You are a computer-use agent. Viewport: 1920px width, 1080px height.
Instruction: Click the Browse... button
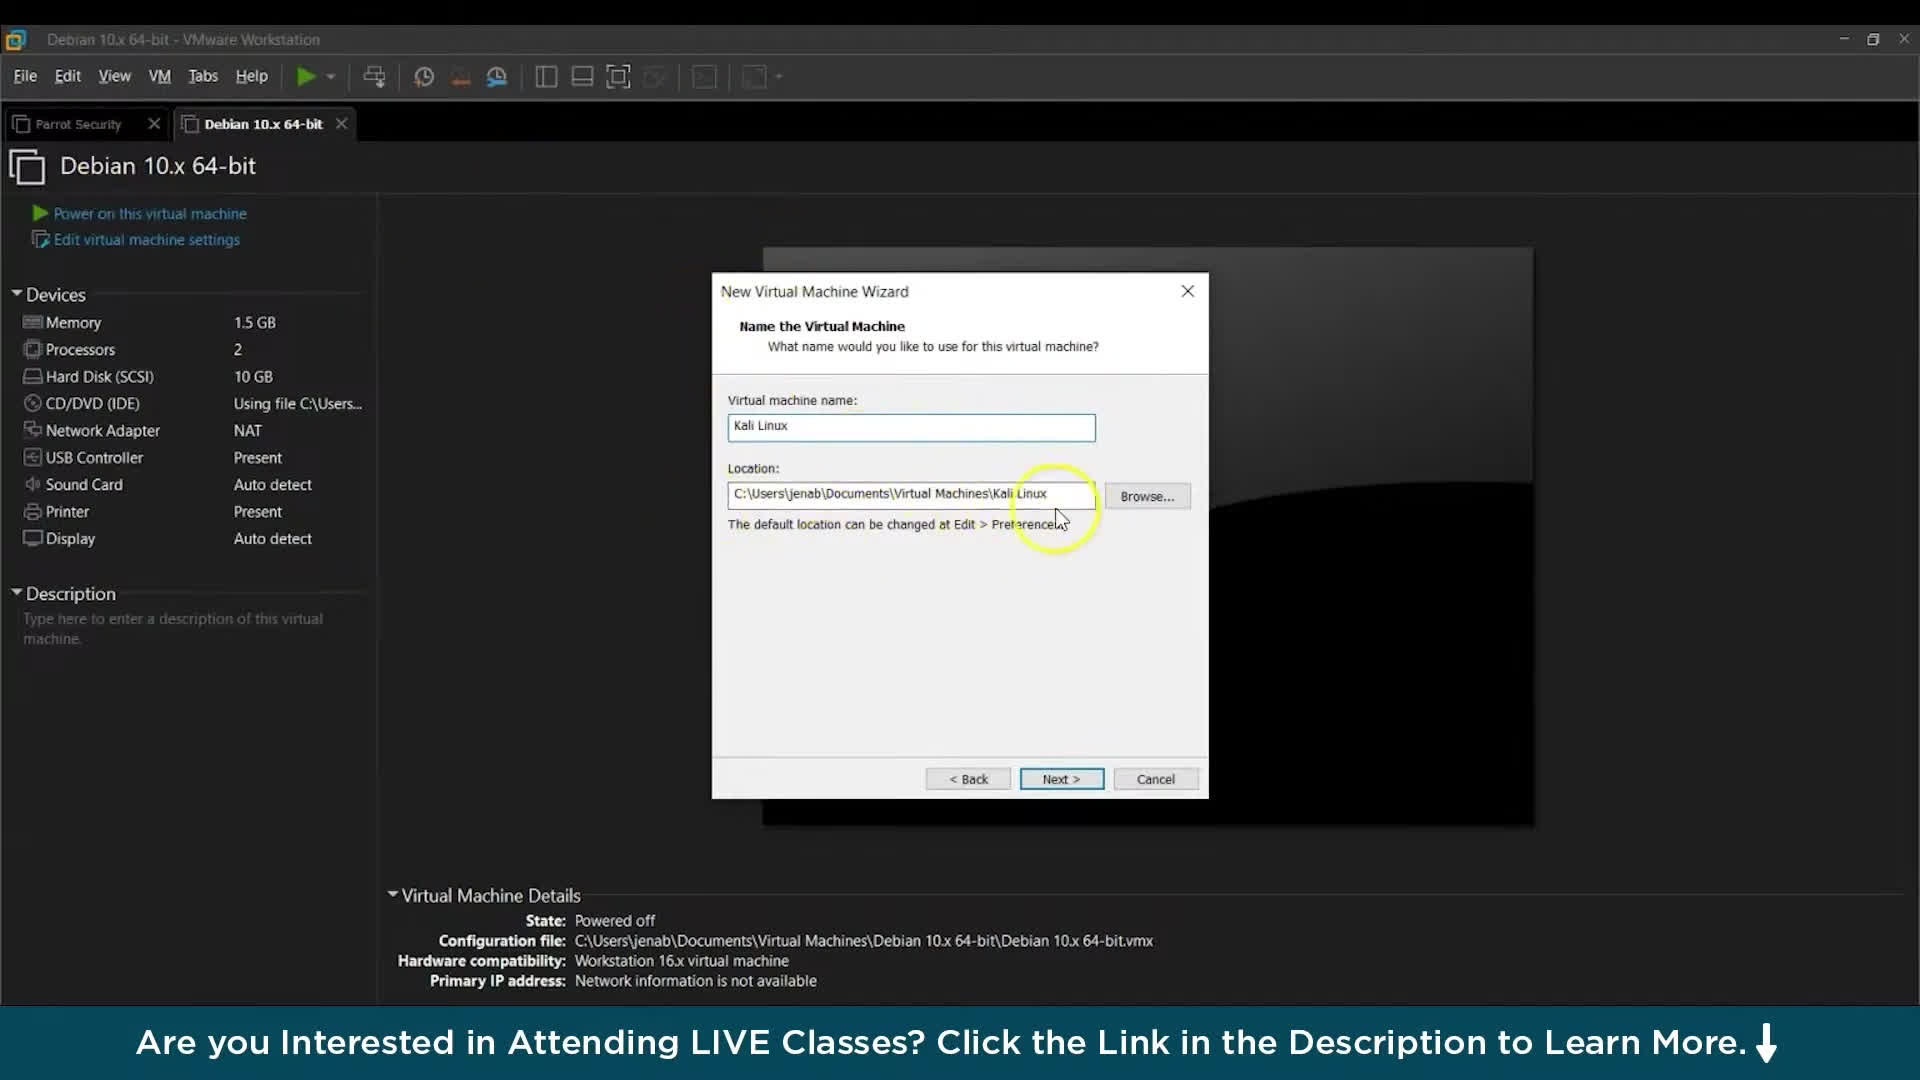[x=1146, y=496]
